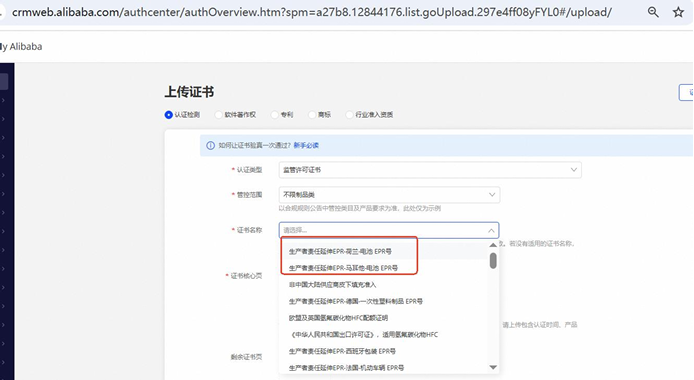Select the option beginning 非中国大陆供应商
Screen dimensions: 694x380
[332, 285]
